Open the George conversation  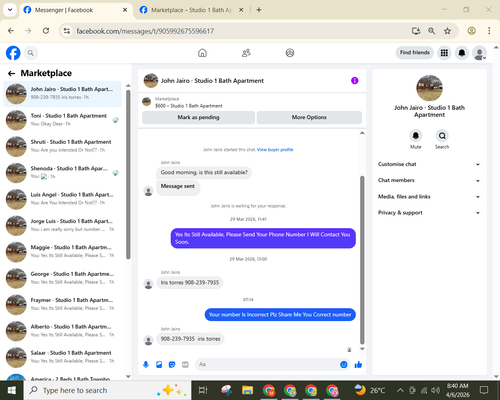[62, 278]
